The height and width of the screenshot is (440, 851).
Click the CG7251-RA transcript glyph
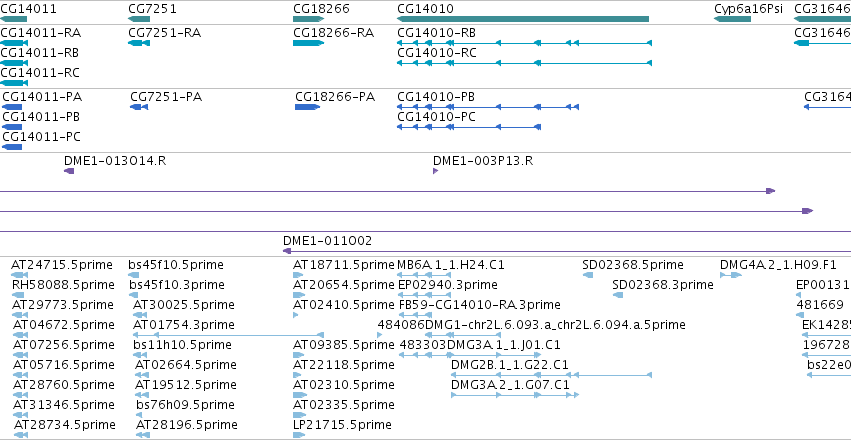click(139, 43)
